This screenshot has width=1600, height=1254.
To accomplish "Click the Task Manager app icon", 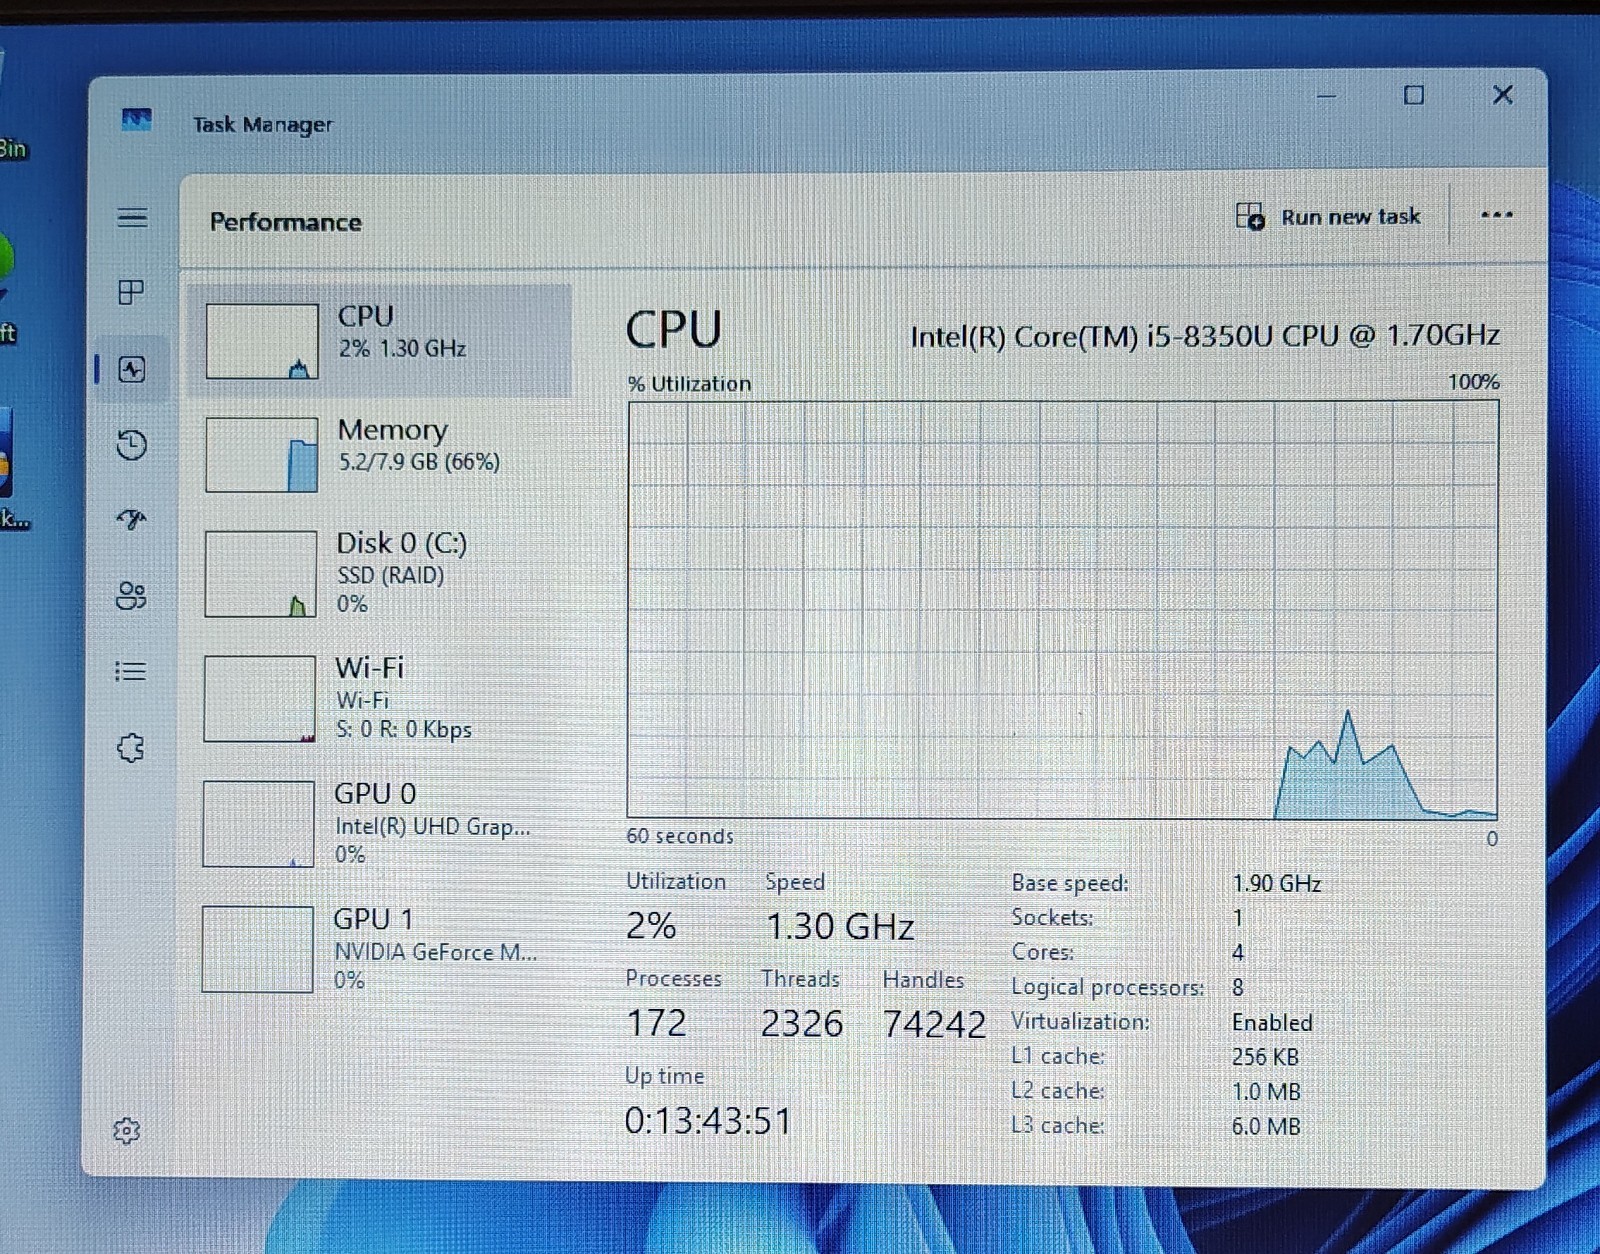I will 136,120.
